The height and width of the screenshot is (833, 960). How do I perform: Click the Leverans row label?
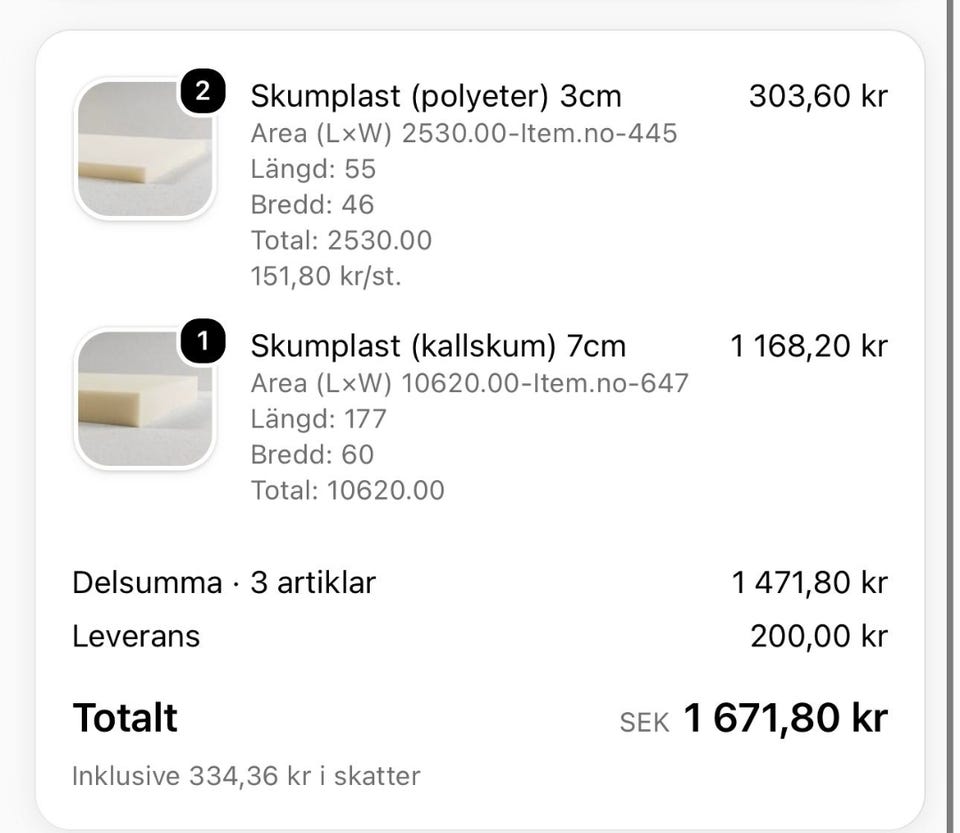coord(136,637)
